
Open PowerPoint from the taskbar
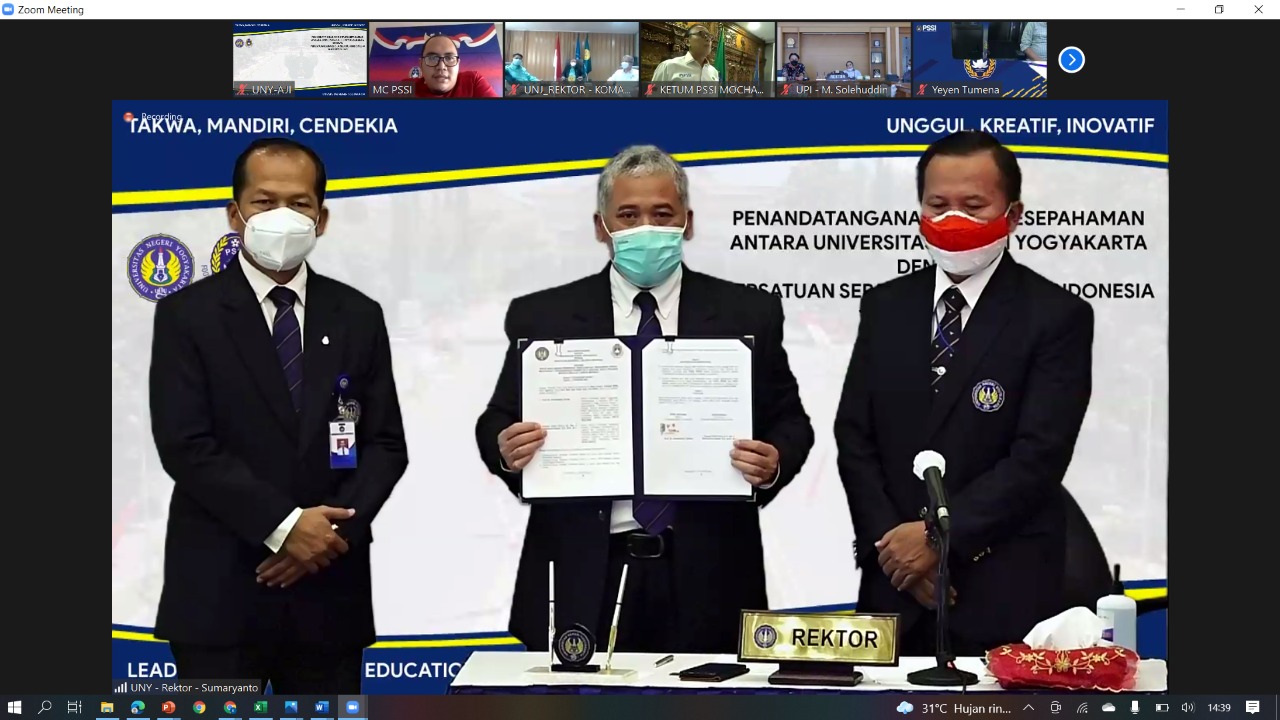(168, 707)
